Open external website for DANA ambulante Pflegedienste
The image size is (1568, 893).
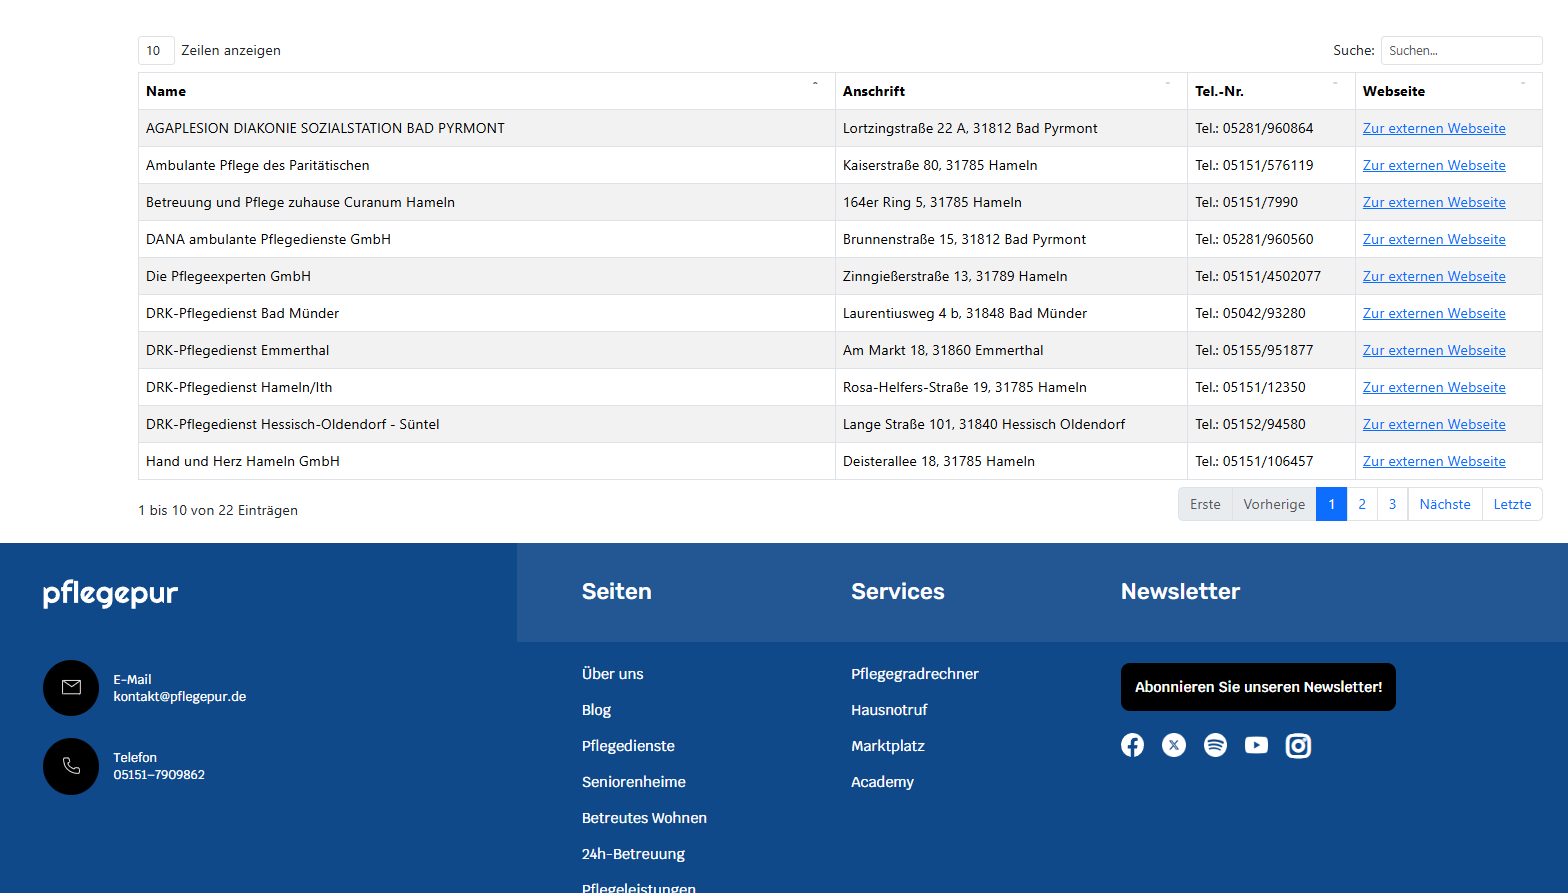click(1434, 239)
